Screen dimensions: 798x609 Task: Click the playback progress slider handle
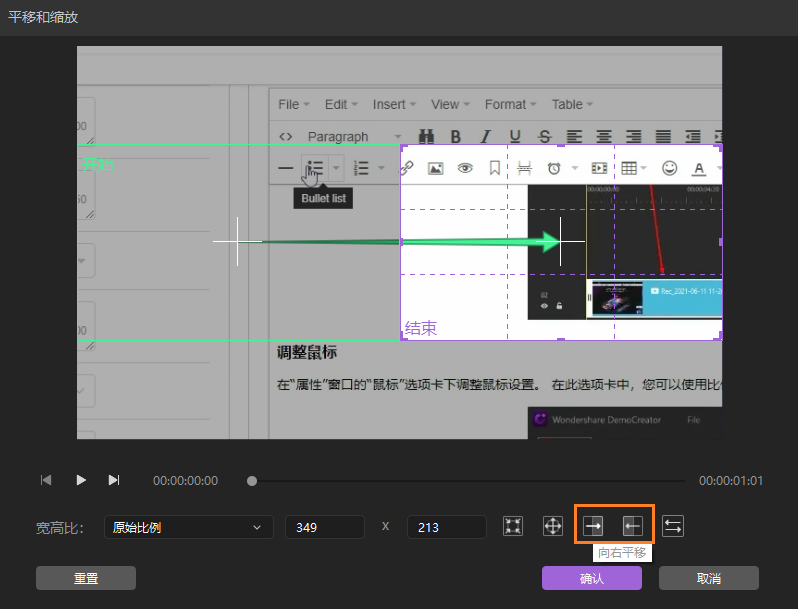click(252, 481)
